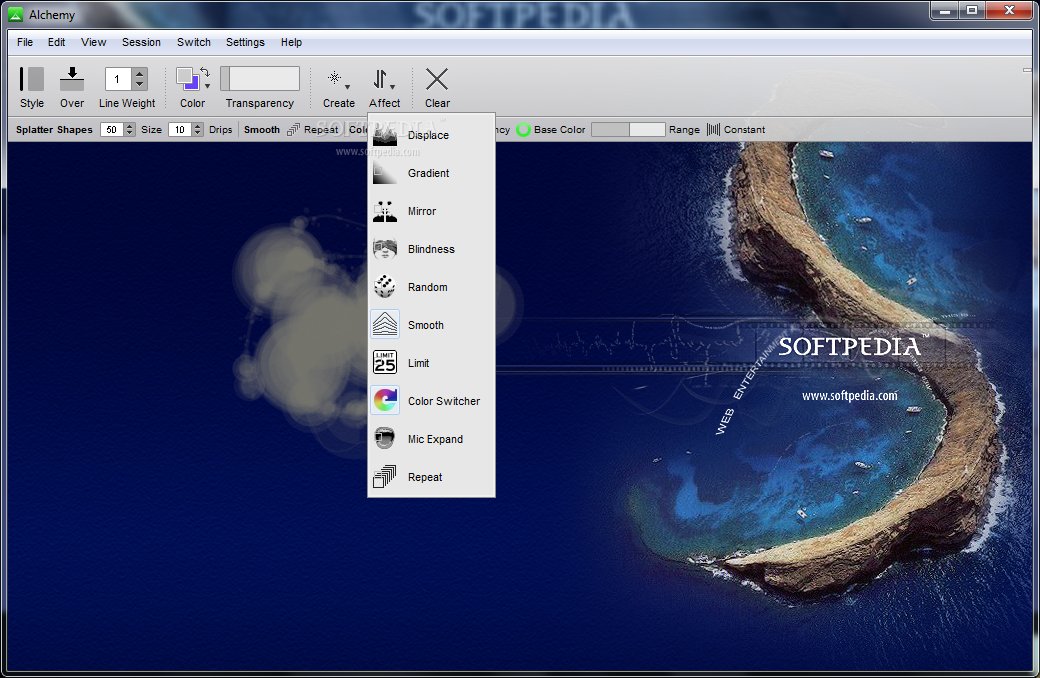This screenshot has width=1040, height=678.
Task: Increase the Splatter Shapes value
Action: tap(130, 126)
